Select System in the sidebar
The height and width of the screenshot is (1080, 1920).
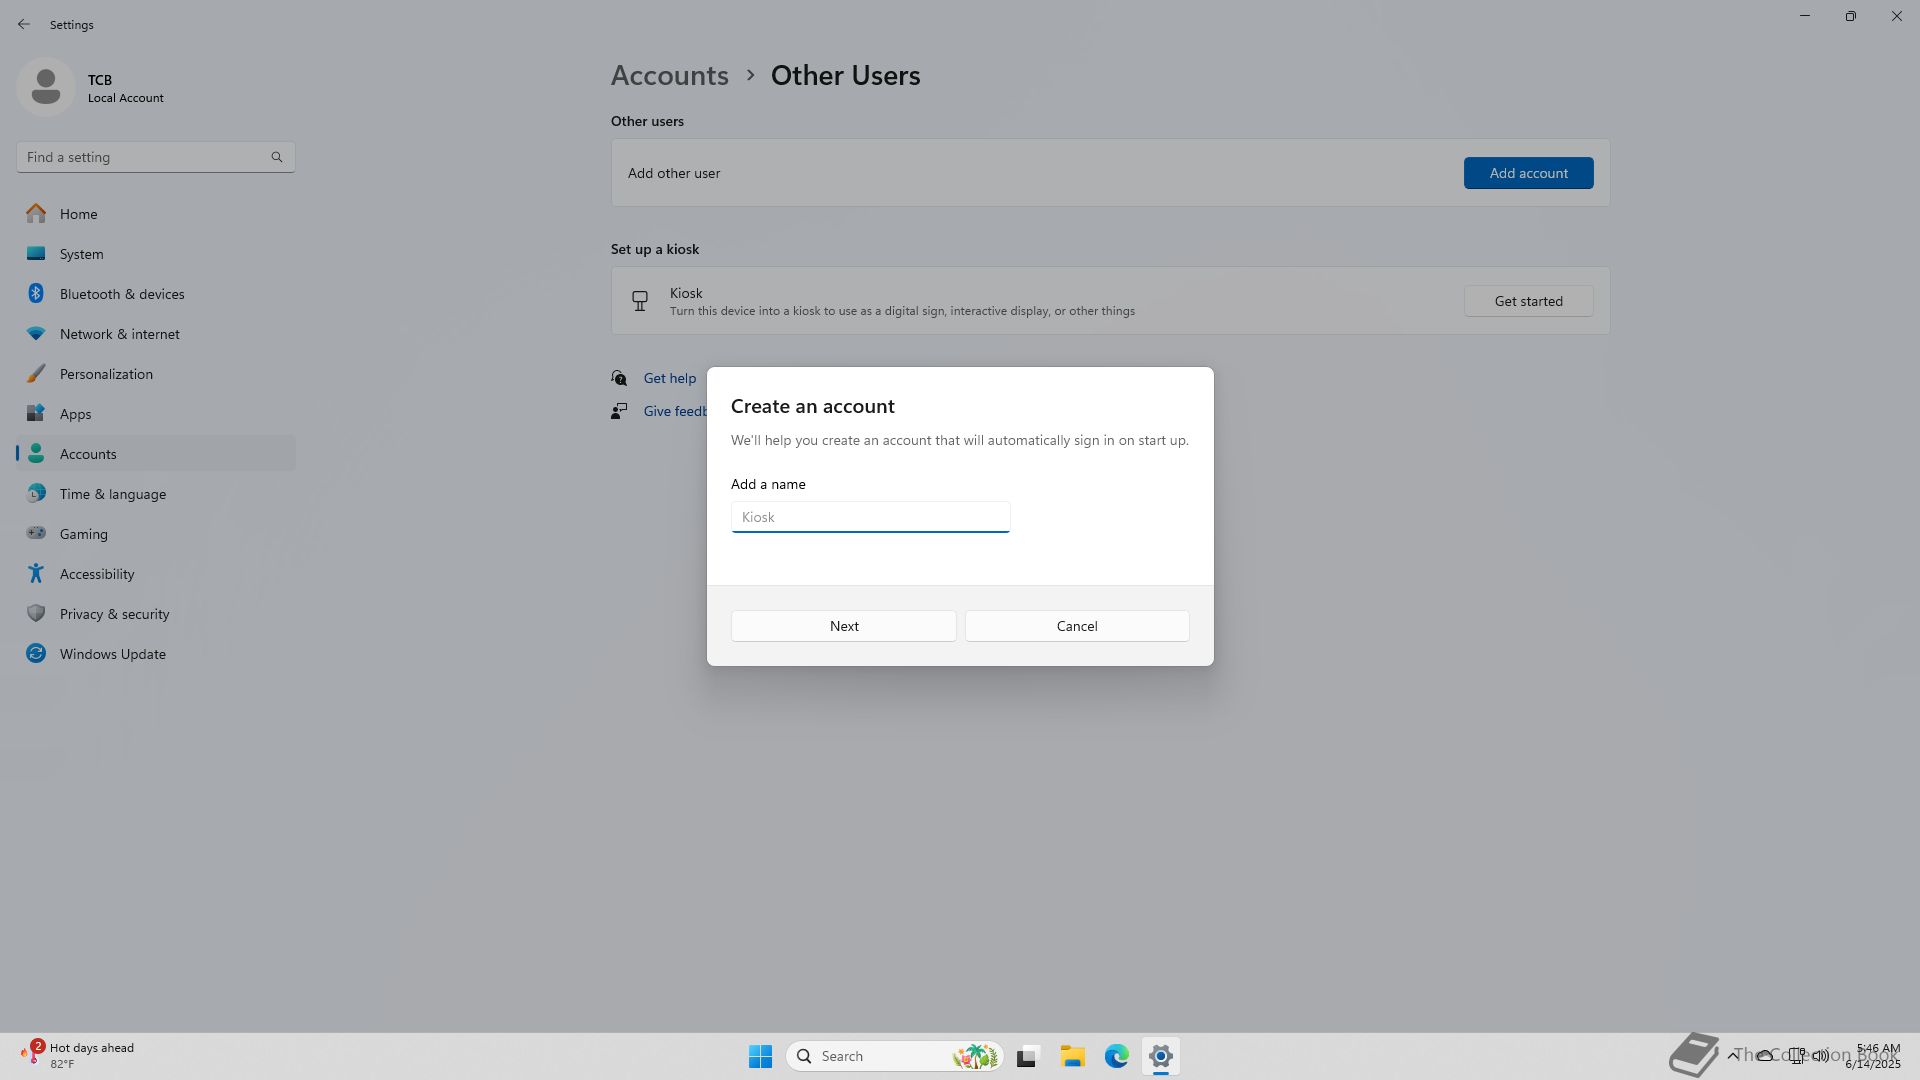[81, 254]
